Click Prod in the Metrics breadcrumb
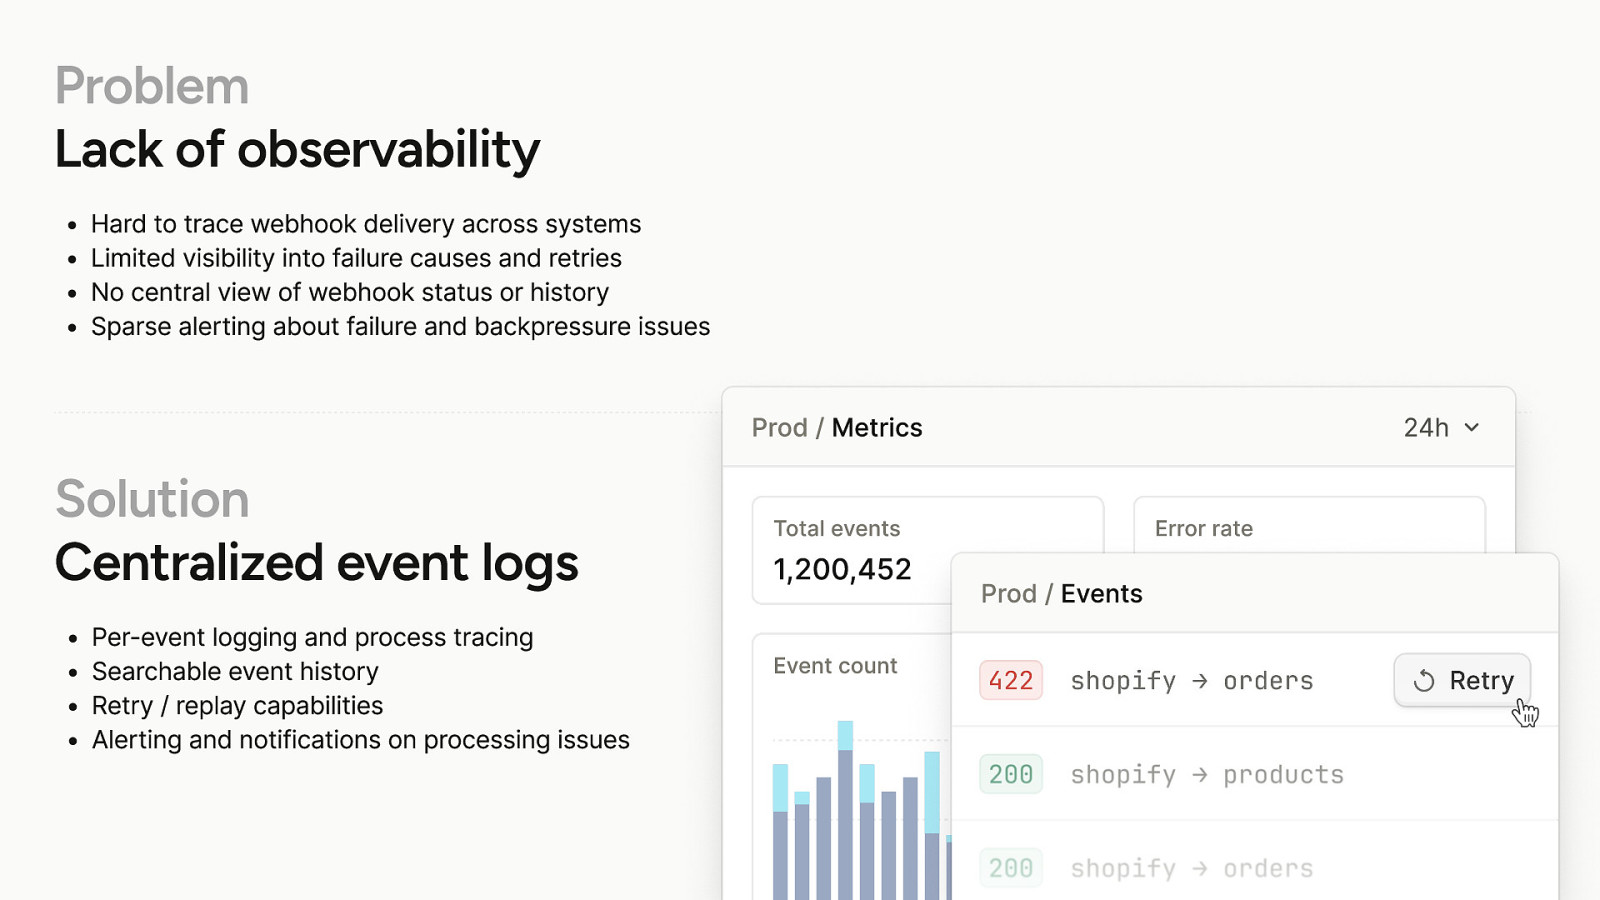Screen dimensions: 1600x900 pos(779,428)
